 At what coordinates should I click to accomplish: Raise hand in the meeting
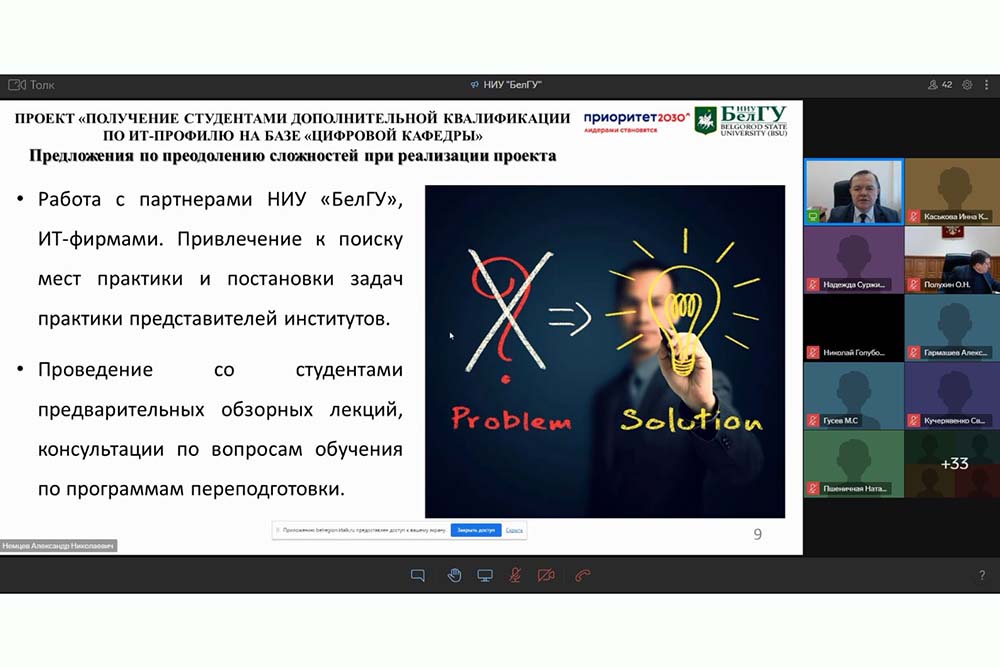pyautogui.click(x=454, y=575)
